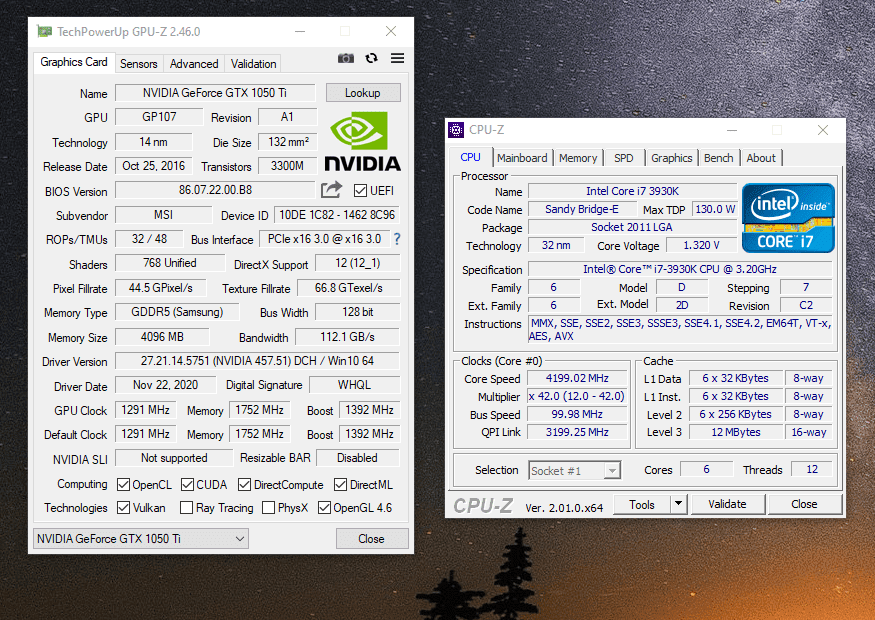This screenshot has width=875, height=620.
Task: Click the CPU-Z title bar app icon
Action: [456, 129]
